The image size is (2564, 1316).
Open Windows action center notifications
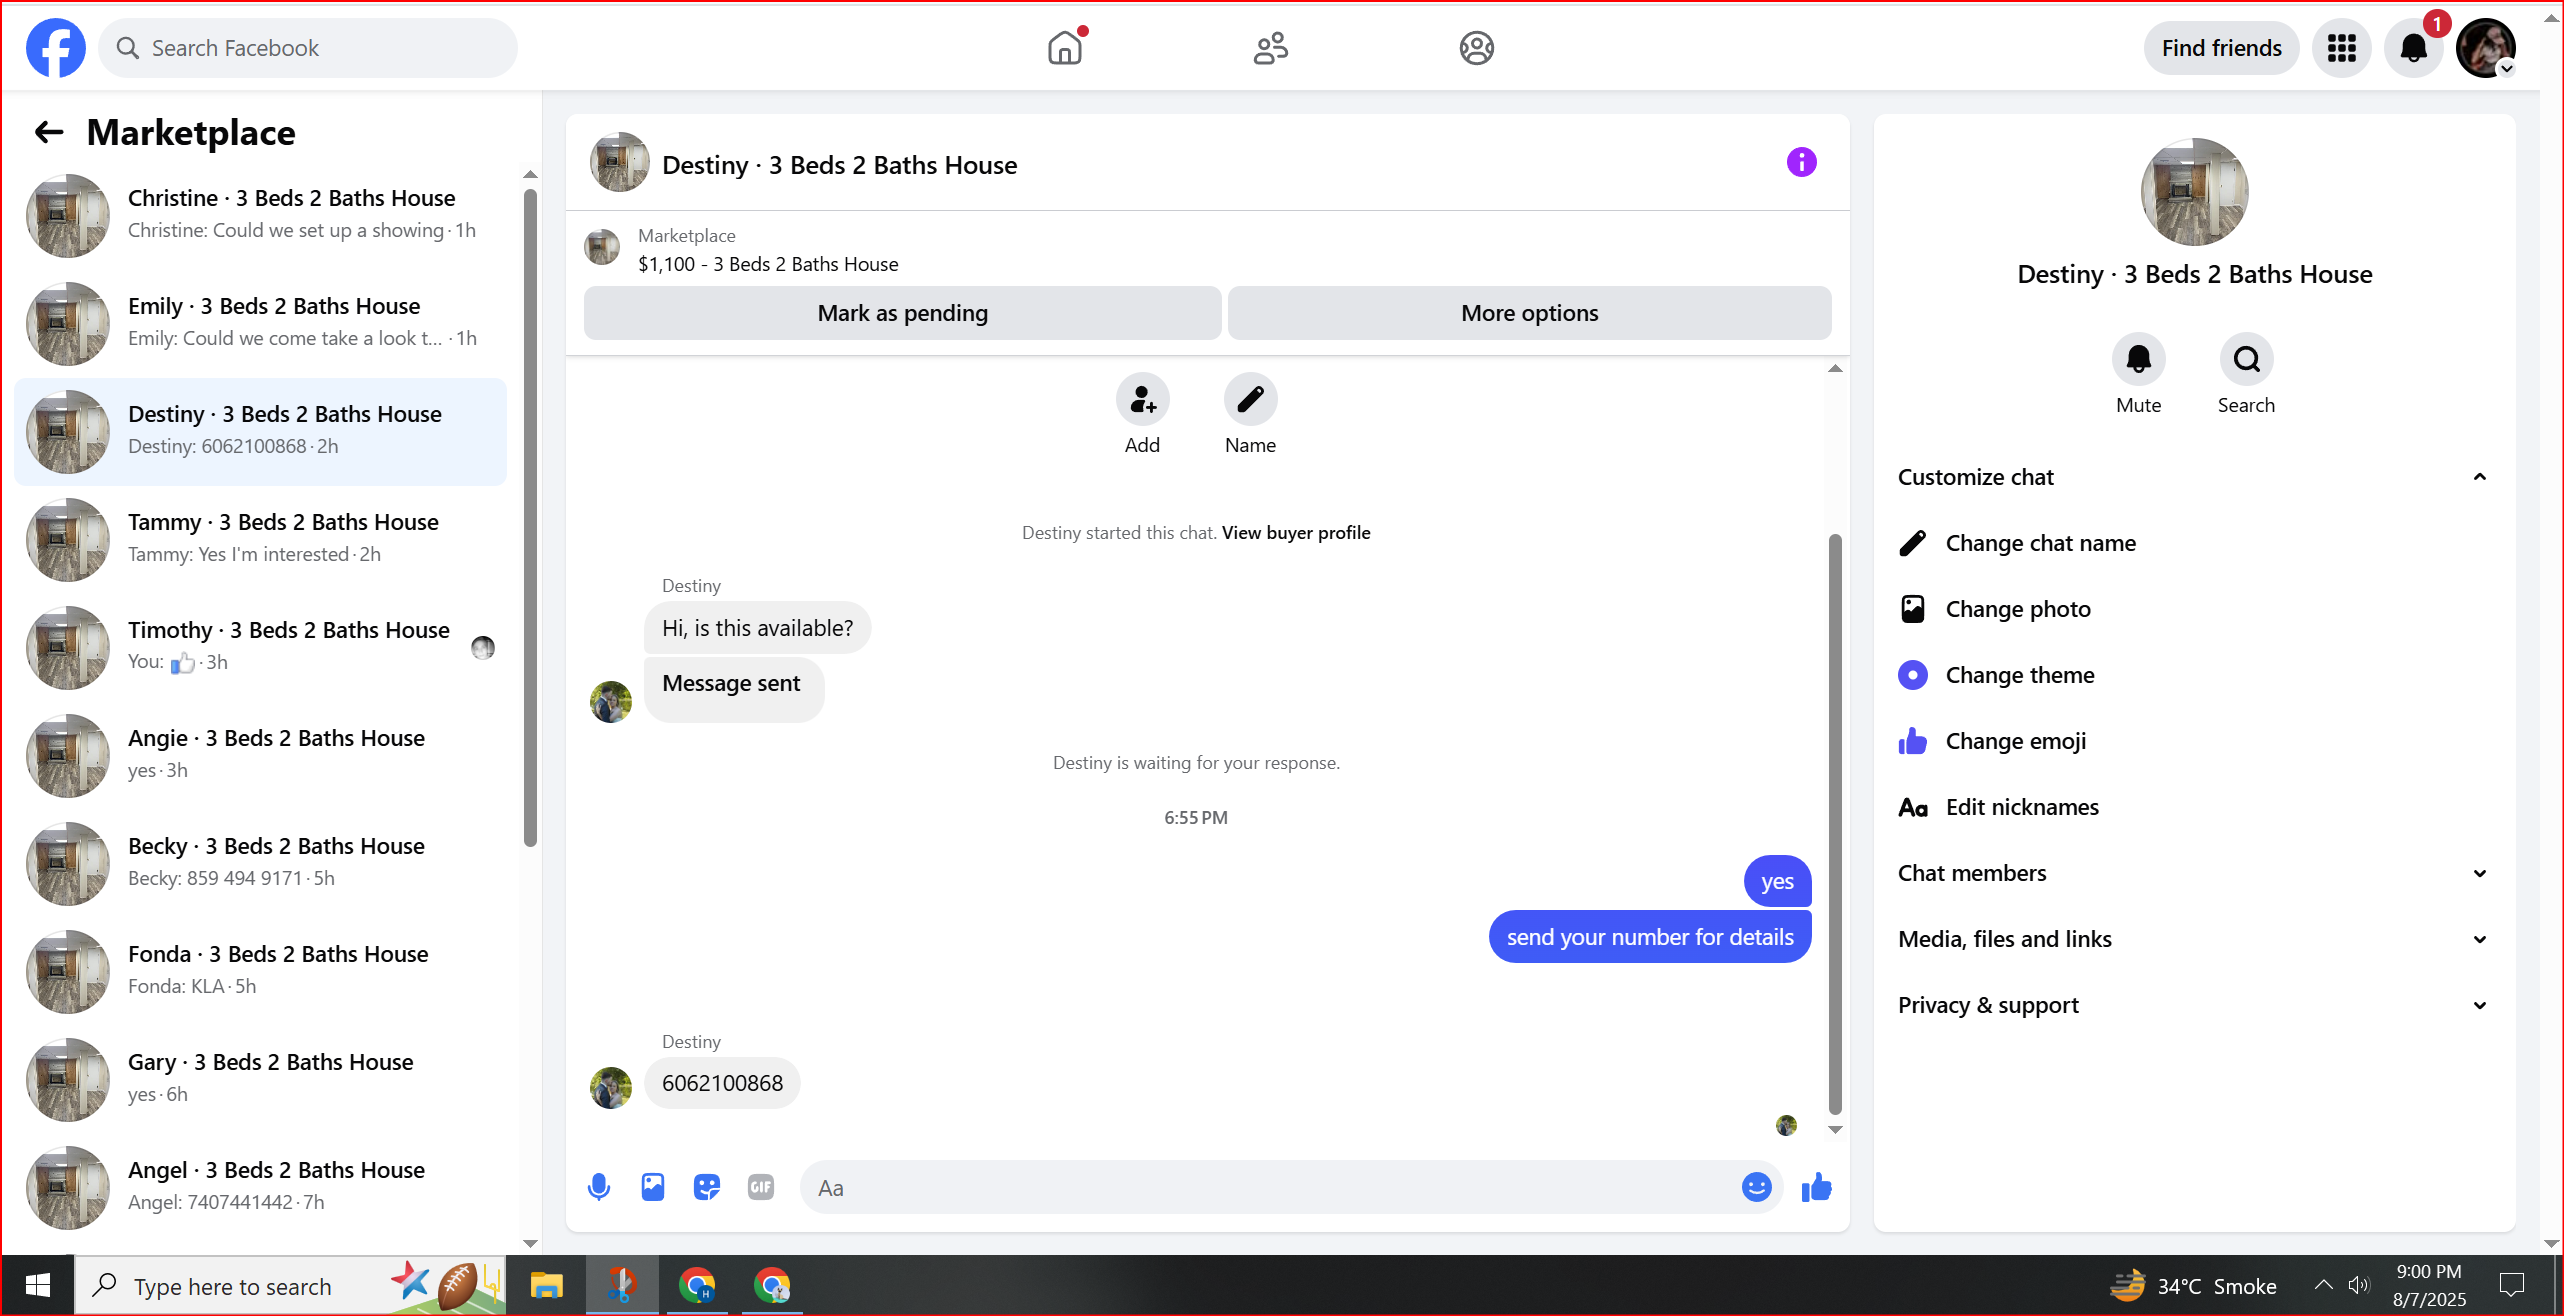tap(2512, 1285)
